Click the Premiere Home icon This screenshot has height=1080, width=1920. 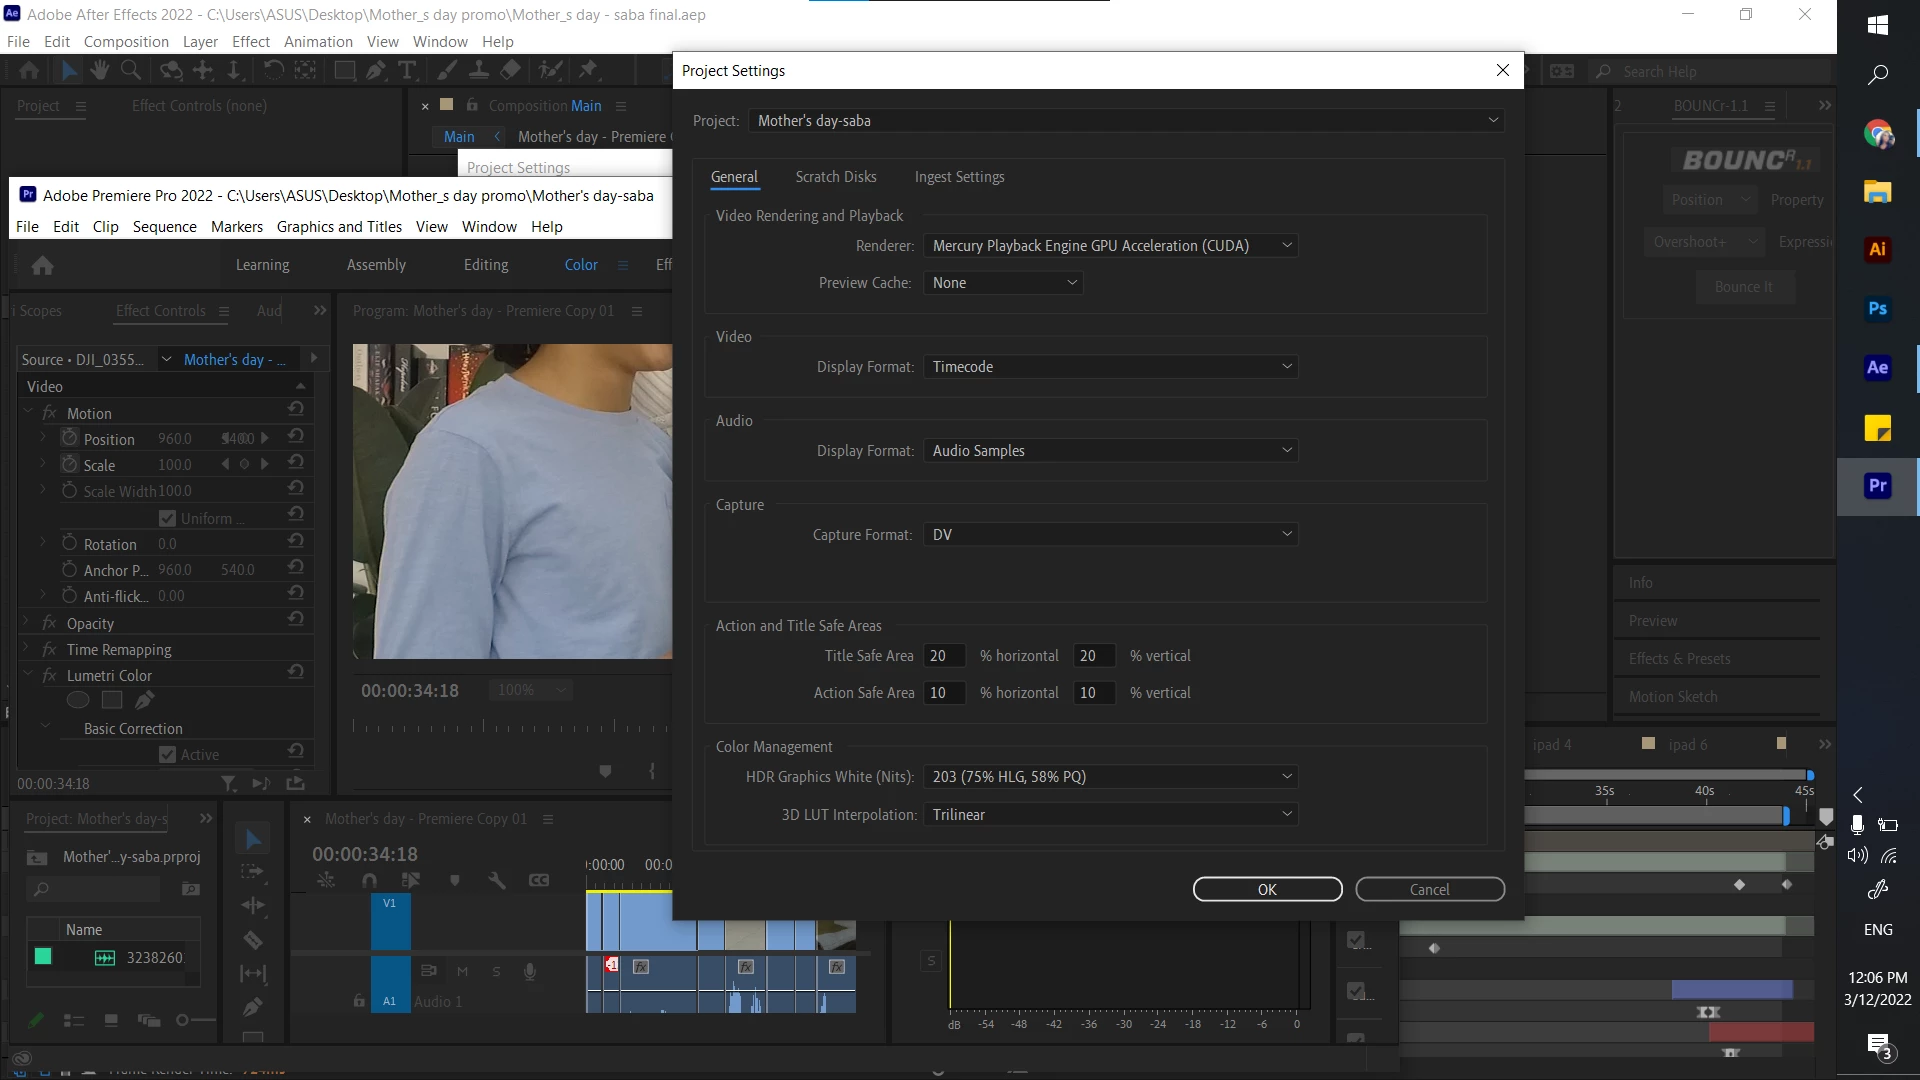click(42, 265)
